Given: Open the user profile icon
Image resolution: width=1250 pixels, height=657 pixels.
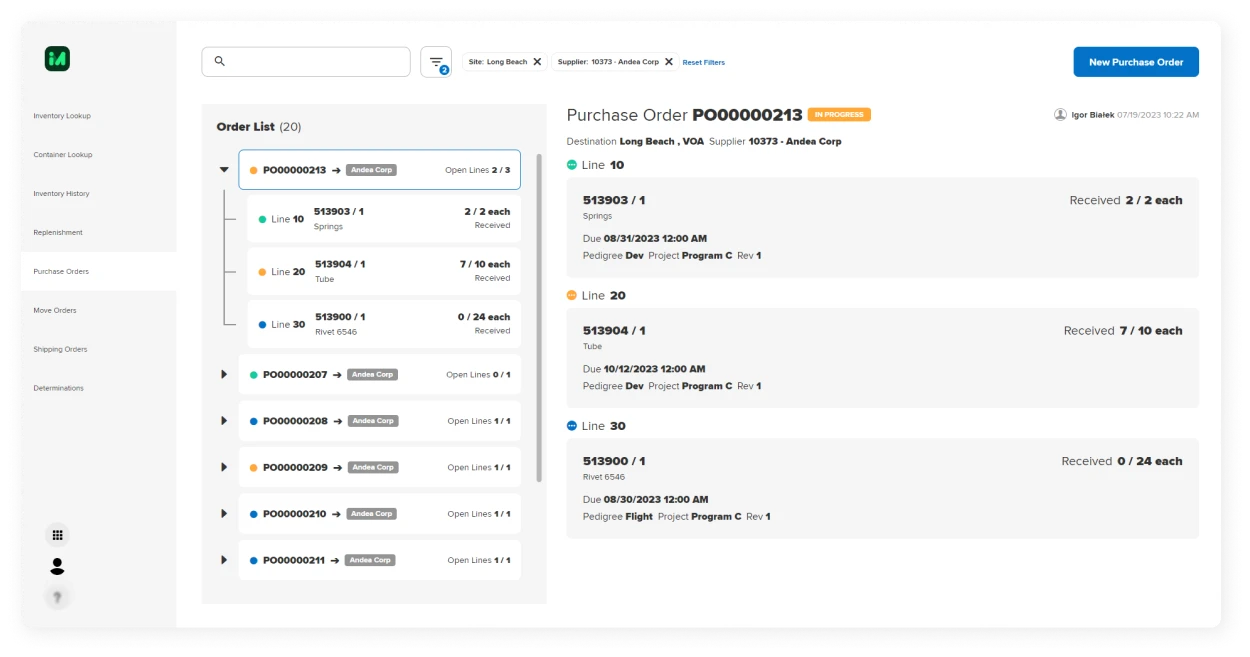Looking at the screenshot, I should [x=57, y=566].
